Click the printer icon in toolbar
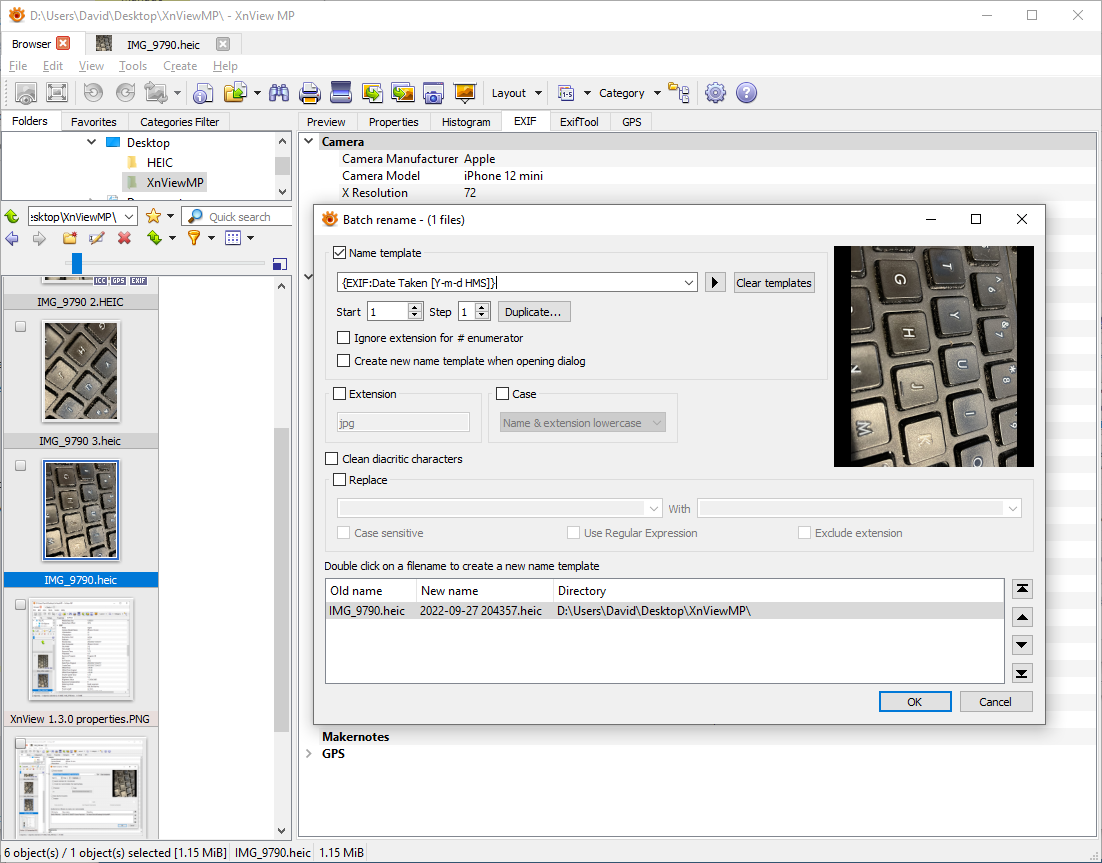Screen dimensions: 1102x863 [x=310, y=93]
